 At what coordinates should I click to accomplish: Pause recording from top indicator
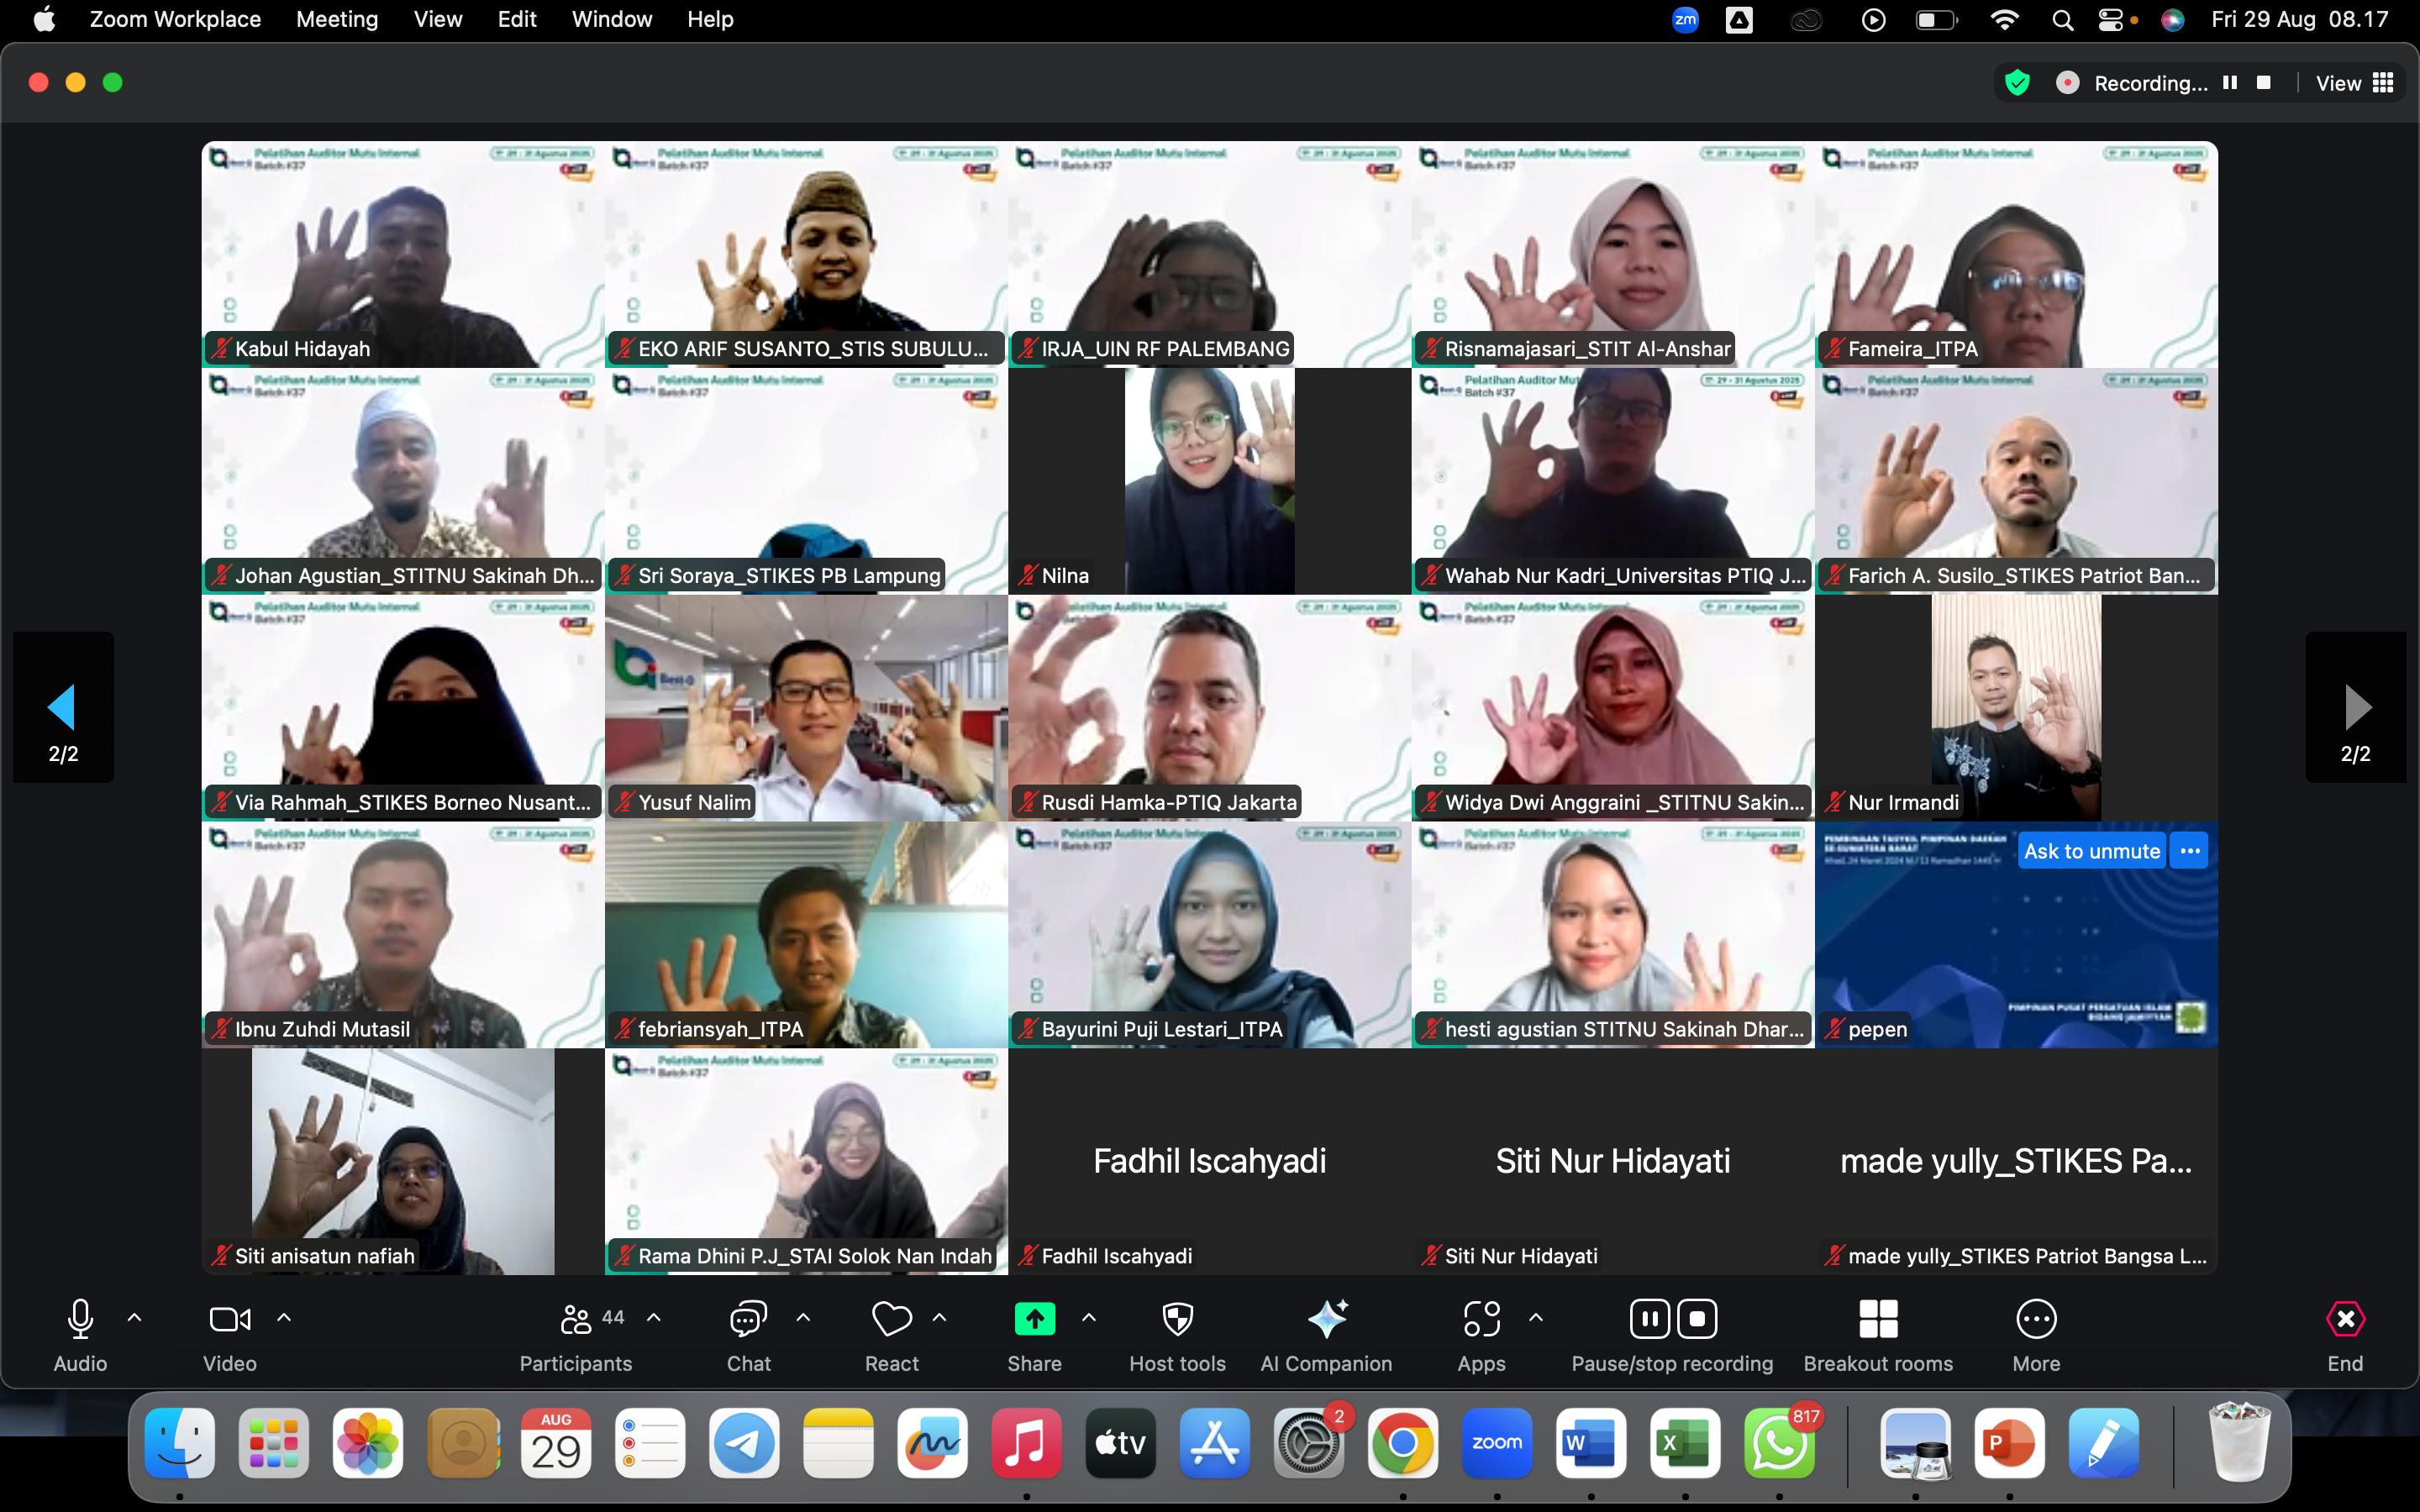click(x=2230, y=83)
